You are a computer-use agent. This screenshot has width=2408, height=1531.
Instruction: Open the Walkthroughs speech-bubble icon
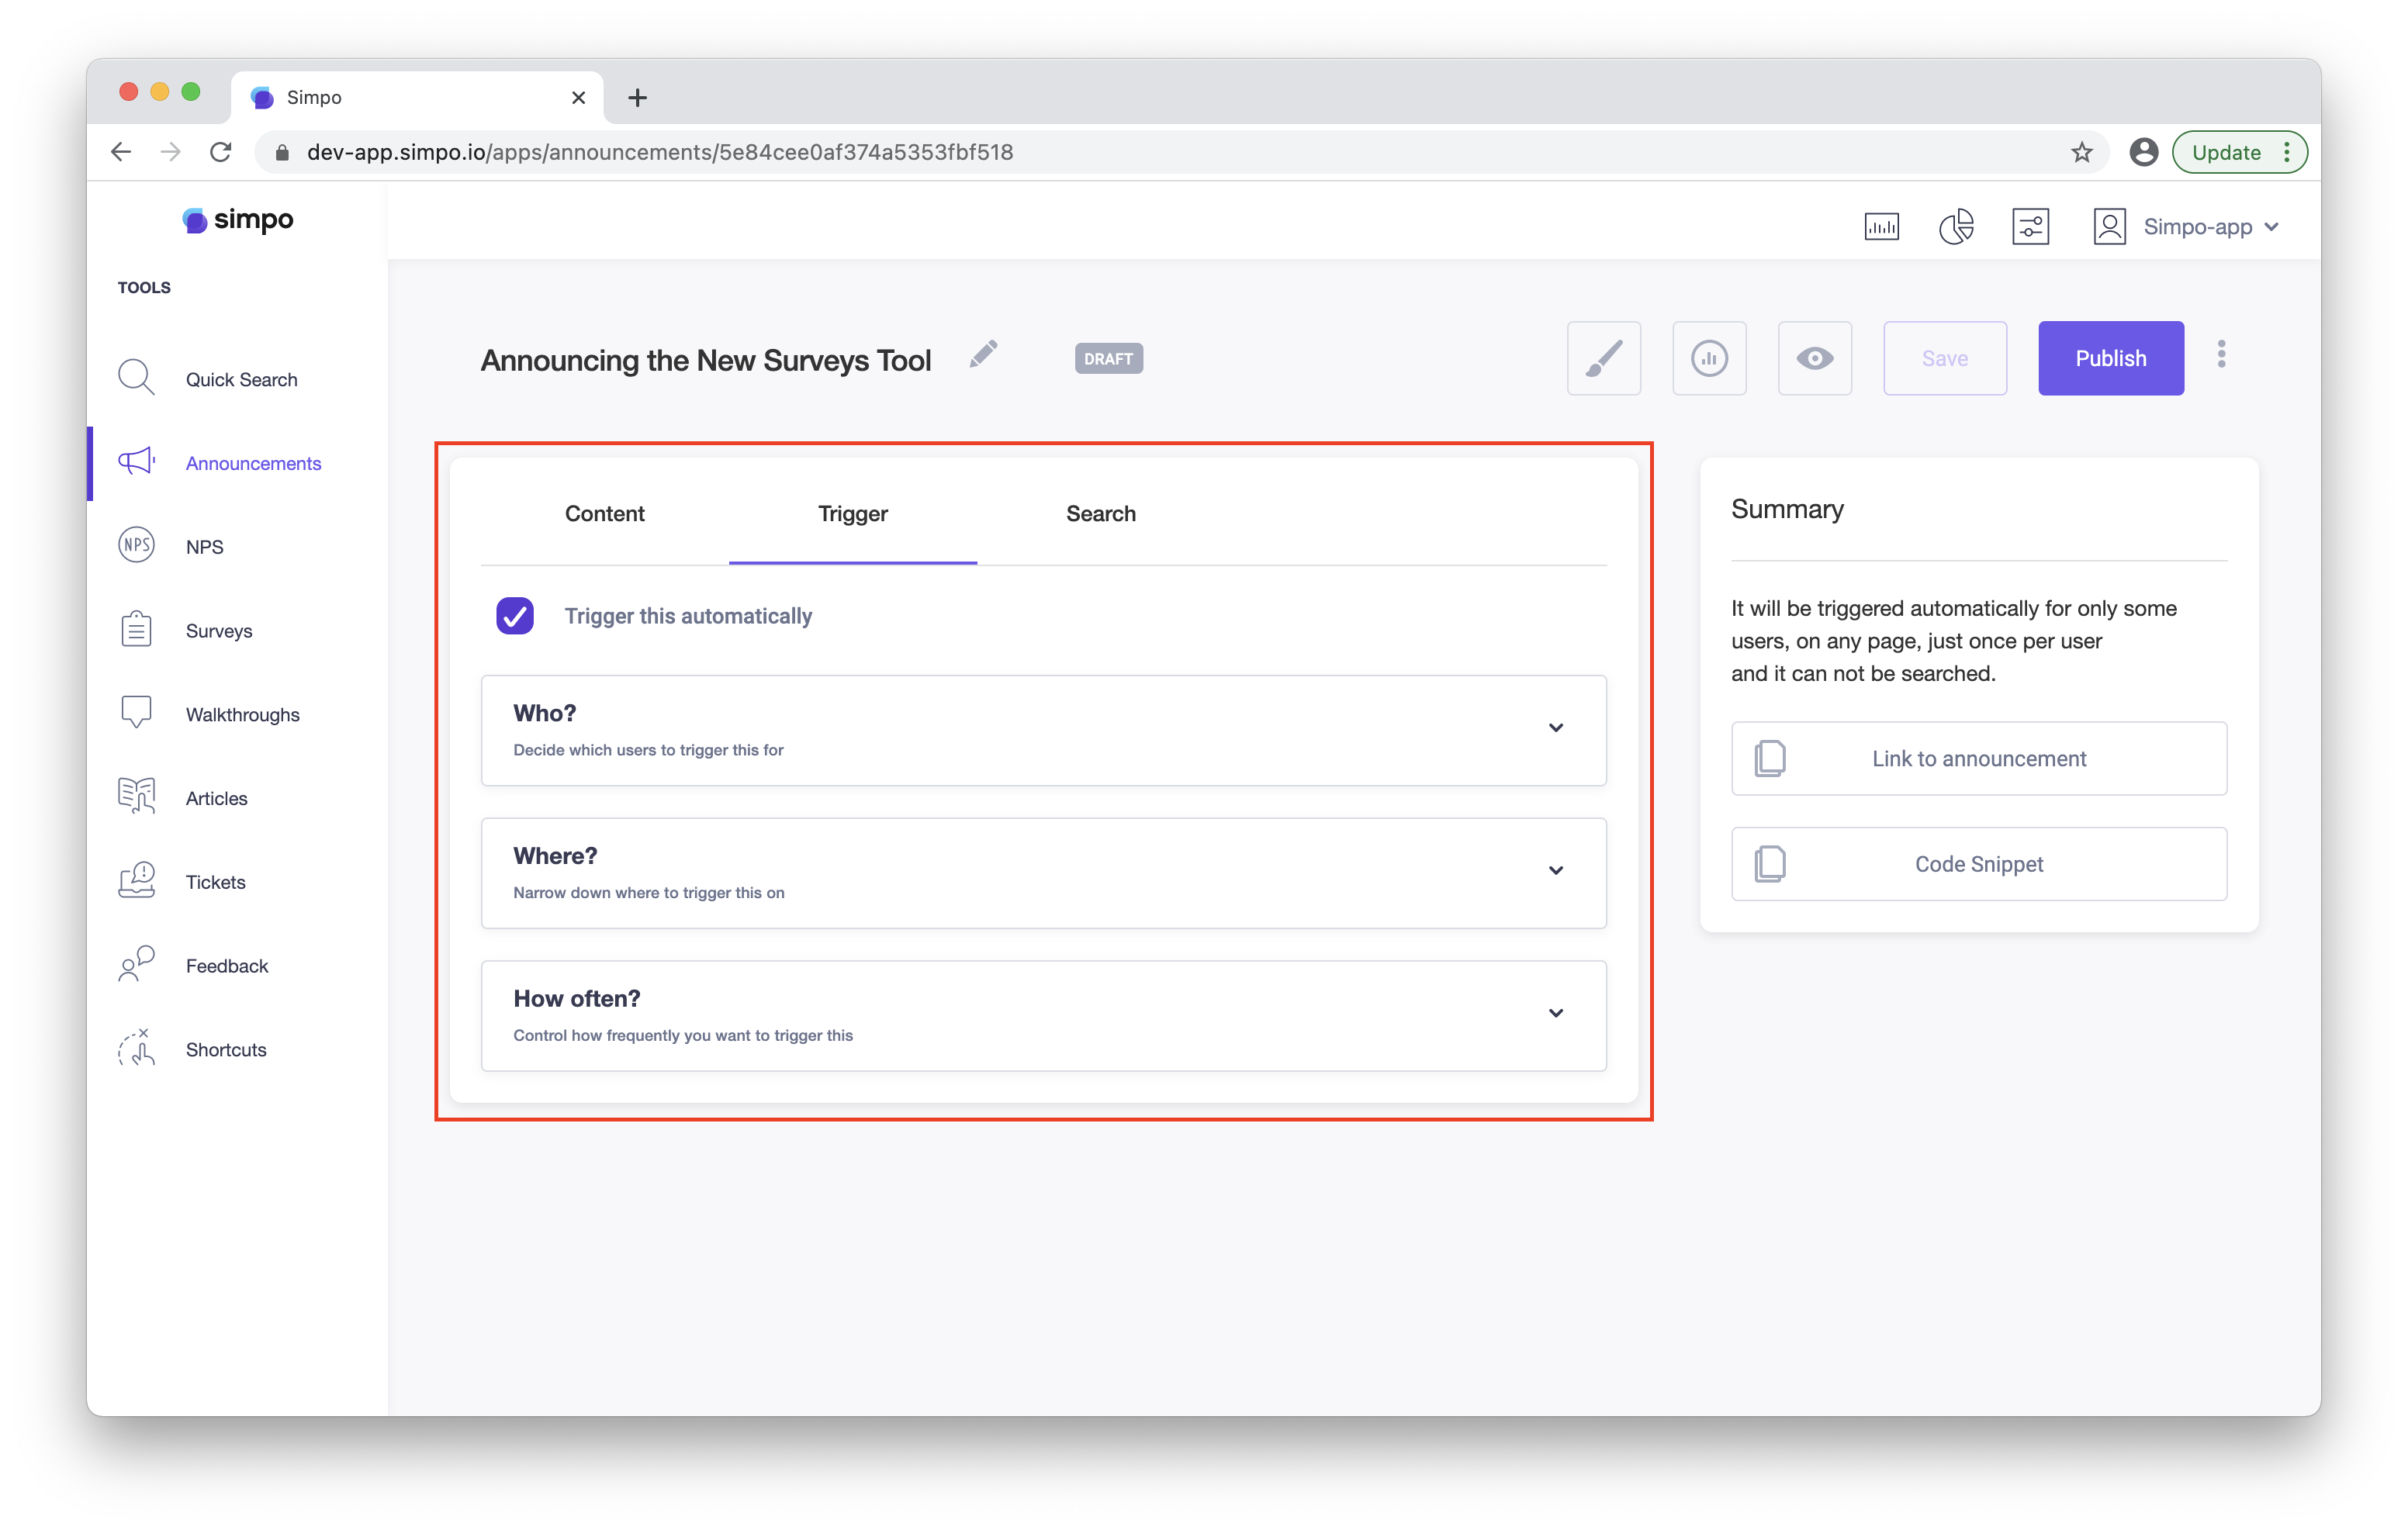[x=136, y=712]
